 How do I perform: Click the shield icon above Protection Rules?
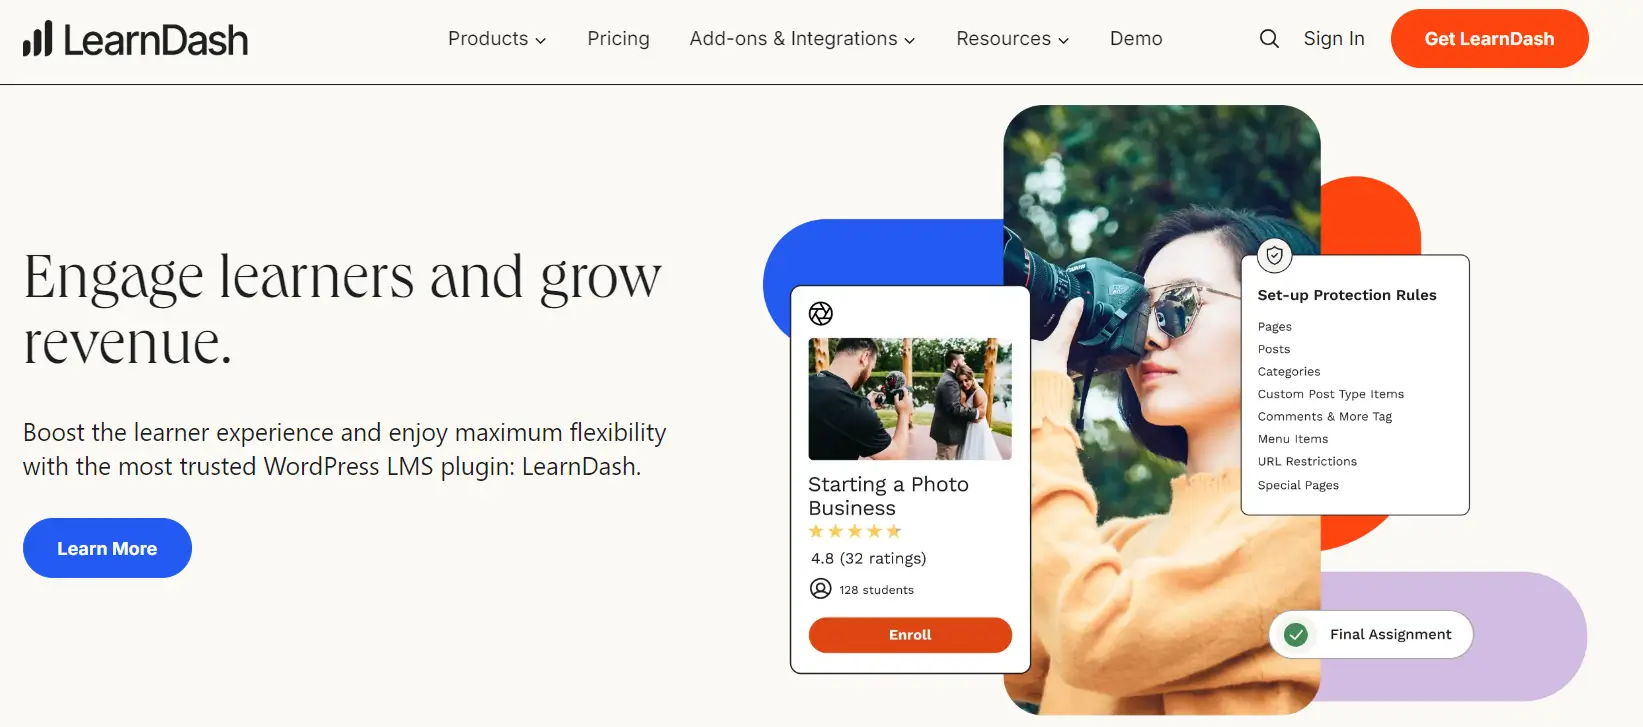pos(1274,256)
